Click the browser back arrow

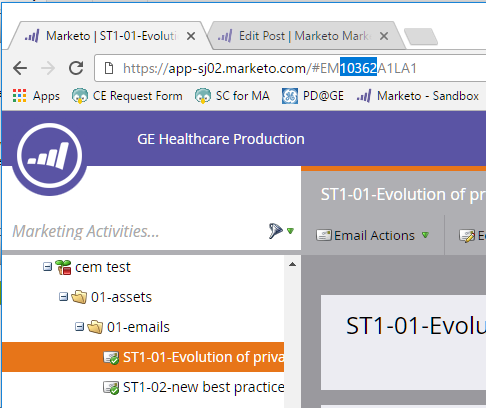20,68
